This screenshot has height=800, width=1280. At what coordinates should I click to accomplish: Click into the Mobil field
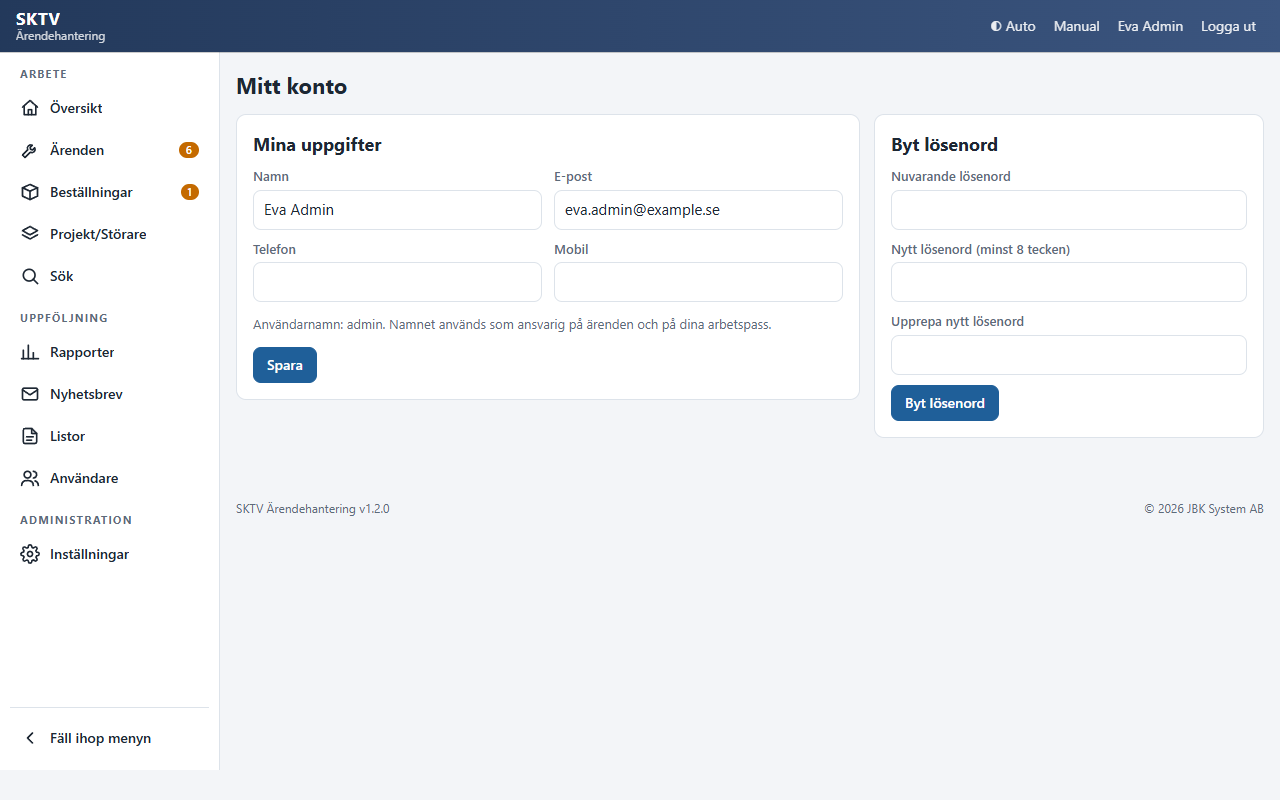point(698,282)
